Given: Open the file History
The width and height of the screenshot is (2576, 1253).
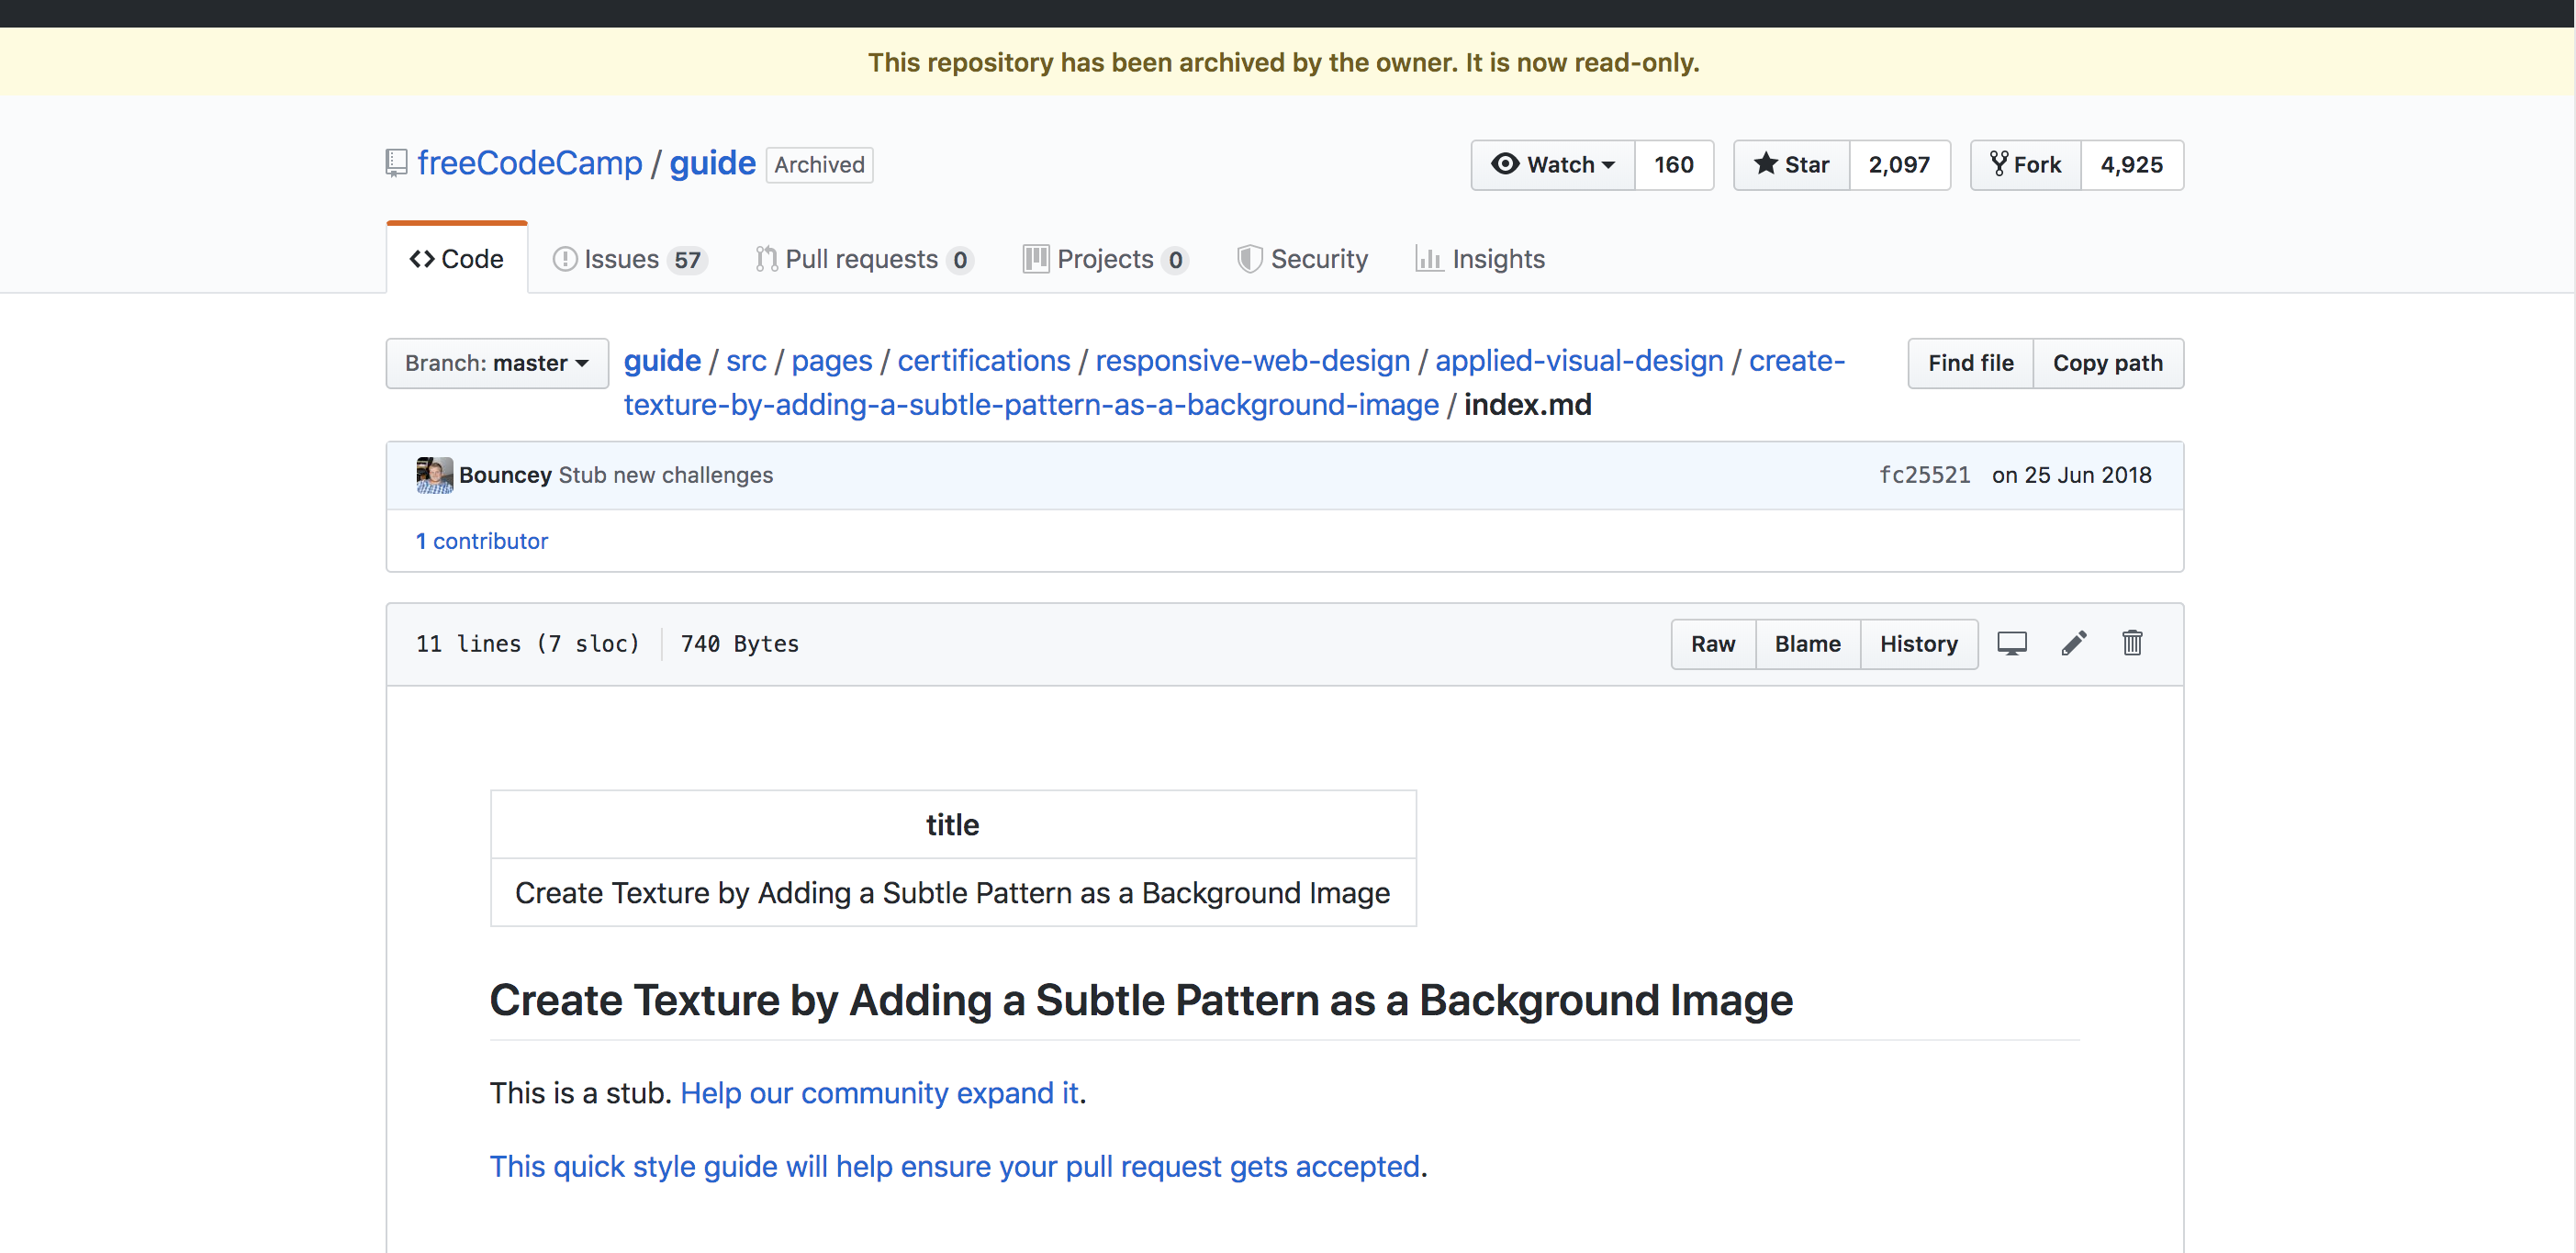Looking at the screenshot, I should [1918, 644].
